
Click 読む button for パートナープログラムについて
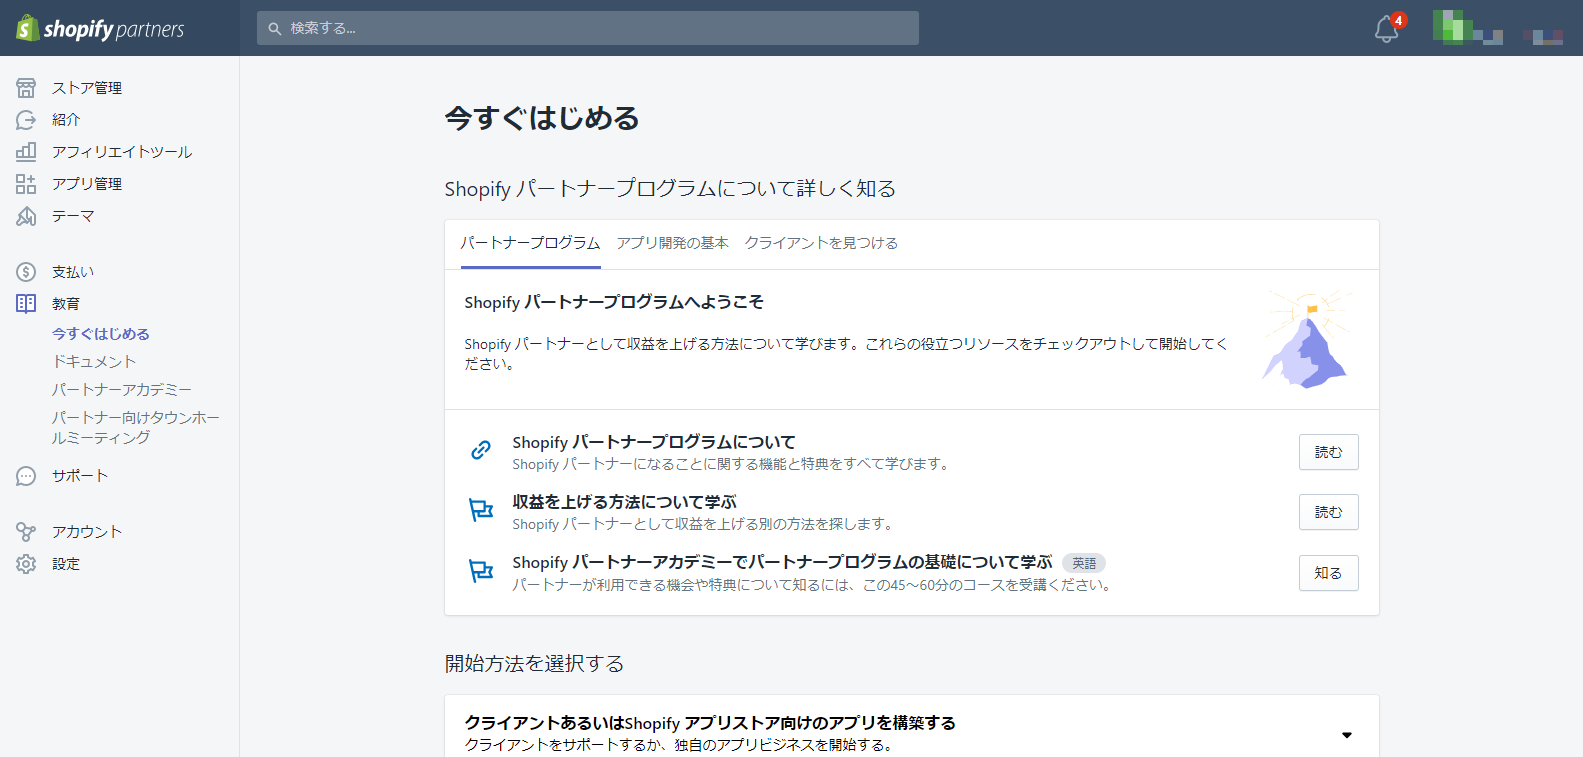click(x=1328, y=452)
